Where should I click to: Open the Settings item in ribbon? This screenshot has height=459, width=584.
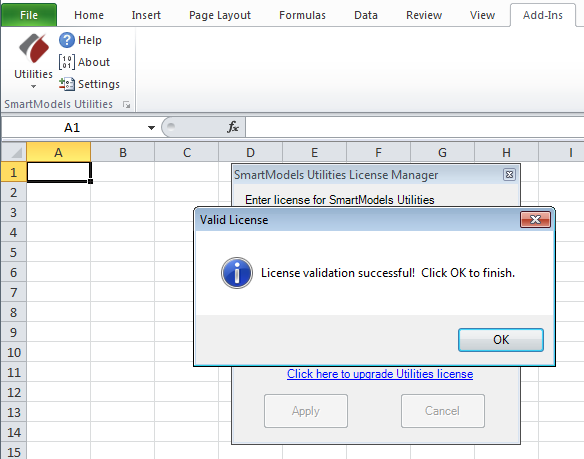click(89, 84)
